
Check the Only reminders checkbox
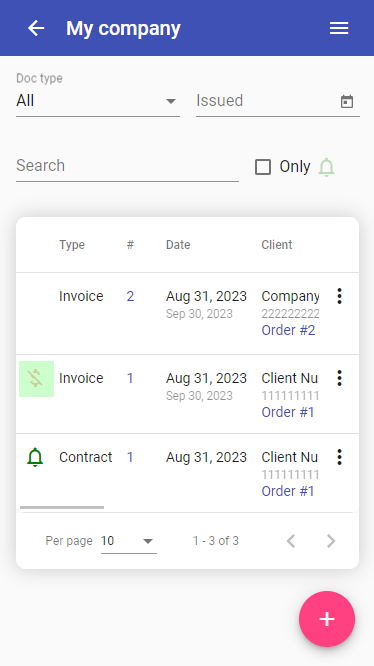[263, 167]
